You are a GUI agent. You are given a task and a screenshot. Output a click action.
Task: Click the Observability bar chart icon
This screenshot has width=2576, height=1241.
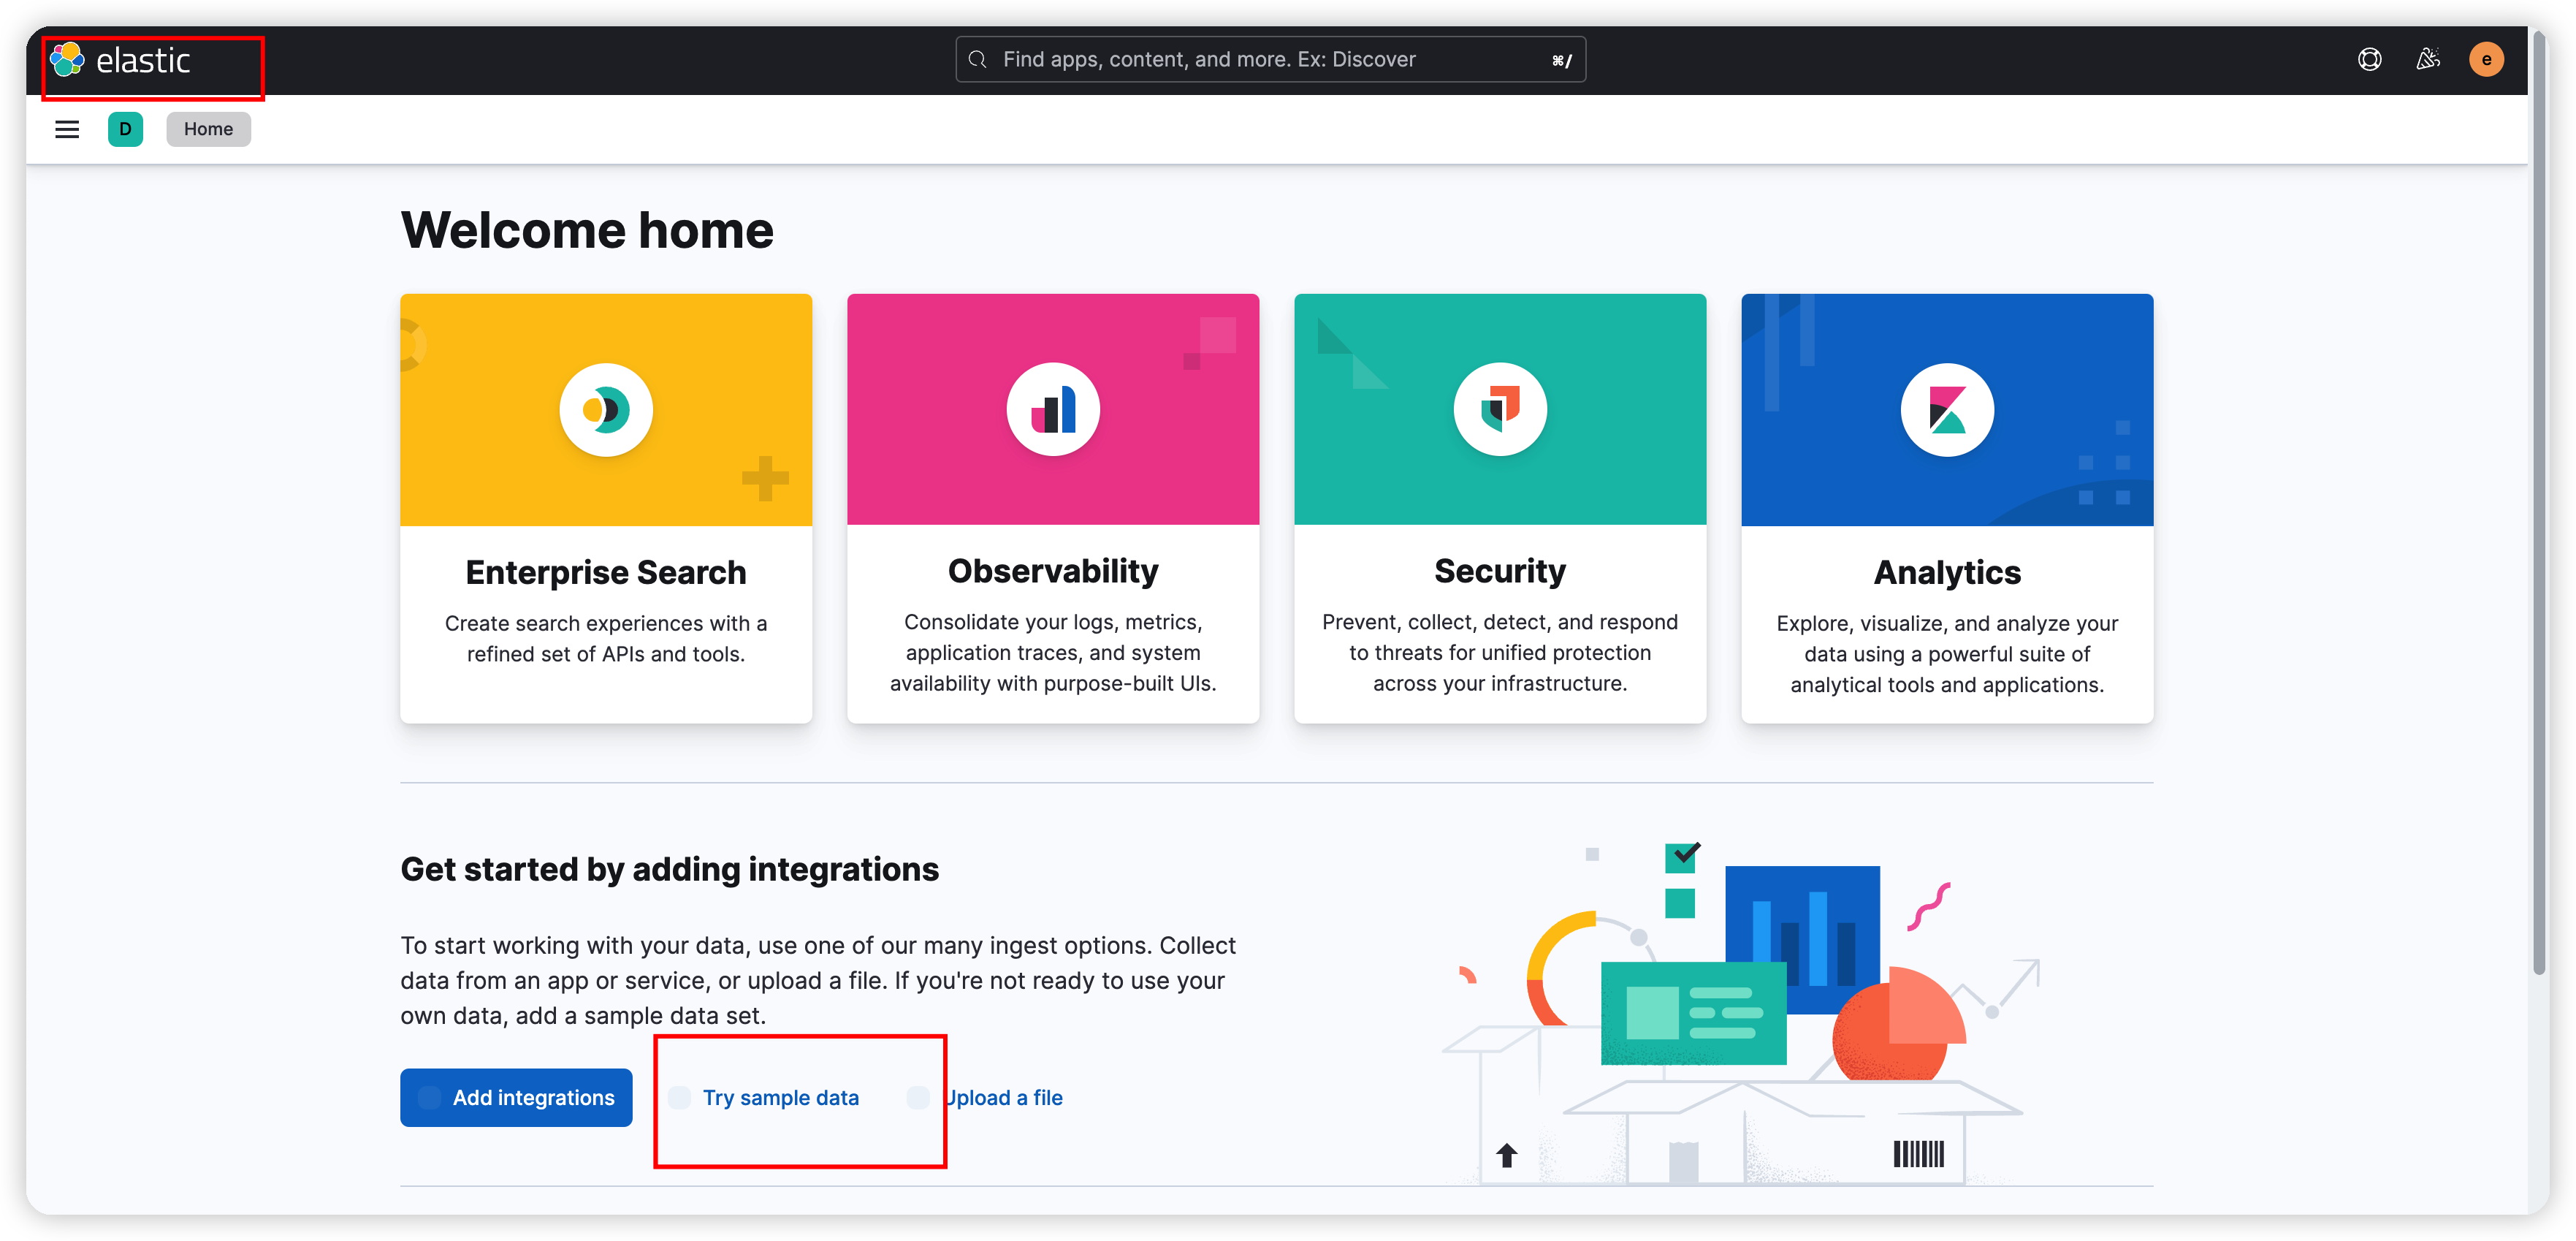click(1053, 409)
